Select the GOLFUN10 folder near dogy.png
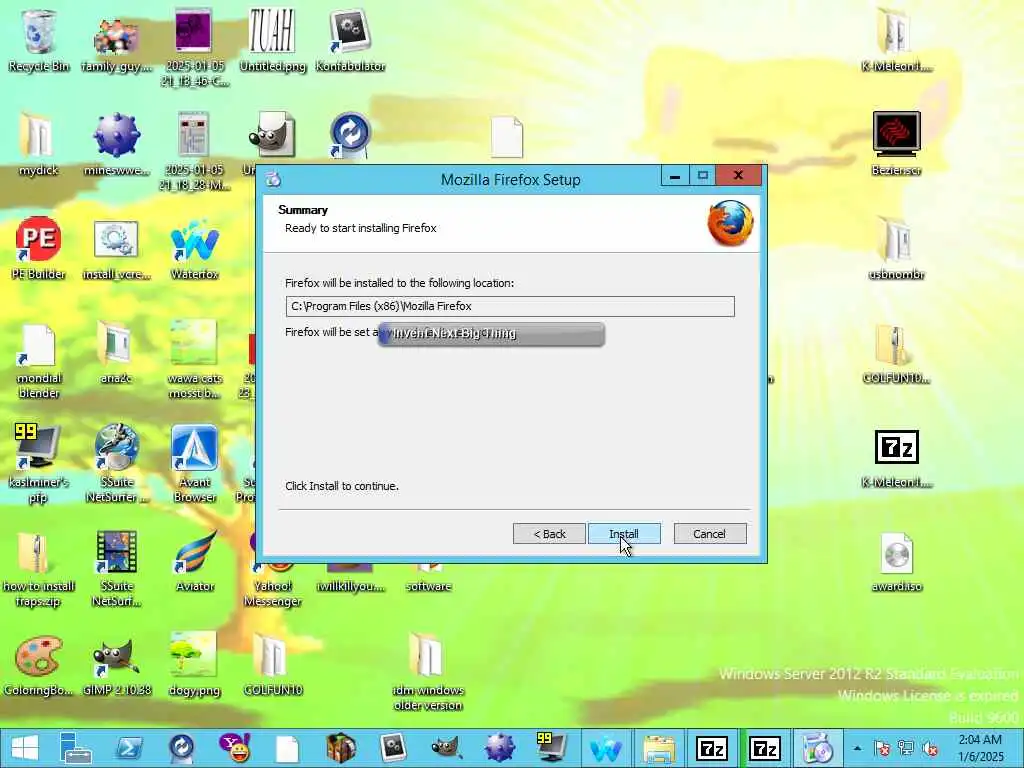Image resolution: width=1024 pixels, height=768 pixels. (x=272, y=665)
